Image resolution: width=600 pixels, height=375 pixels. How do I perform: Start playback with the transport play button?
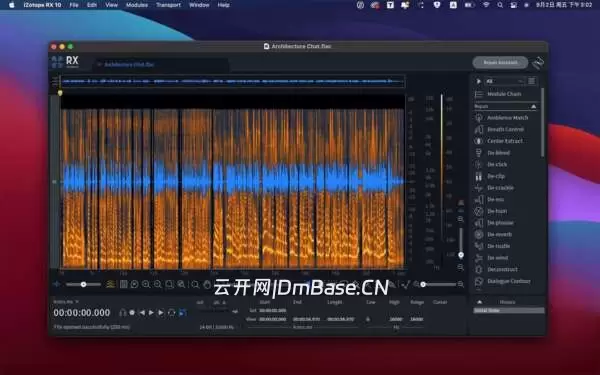(151, 313)
